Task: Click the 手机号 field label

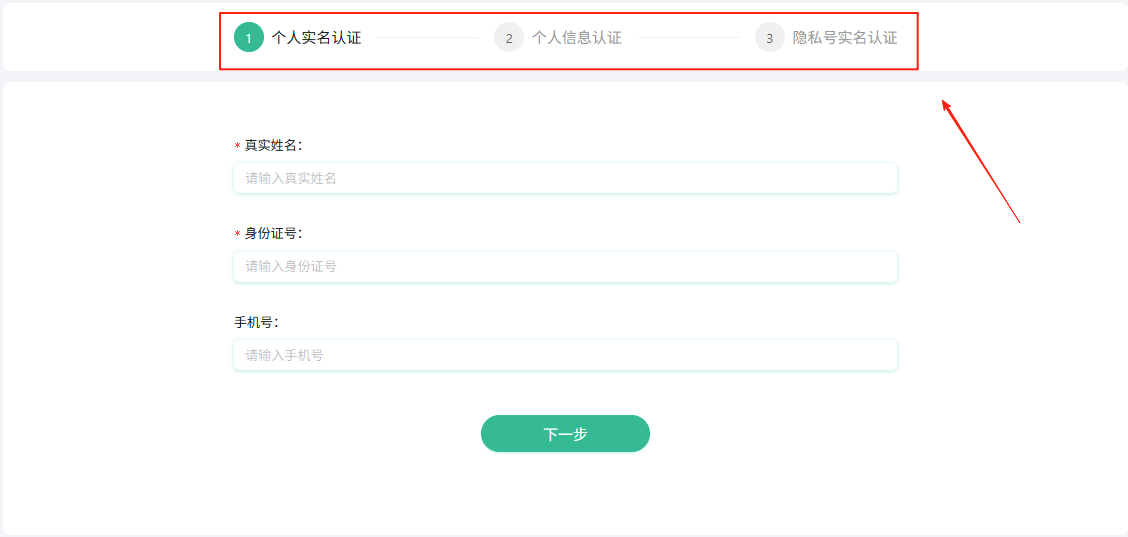Action: [256, 322]
